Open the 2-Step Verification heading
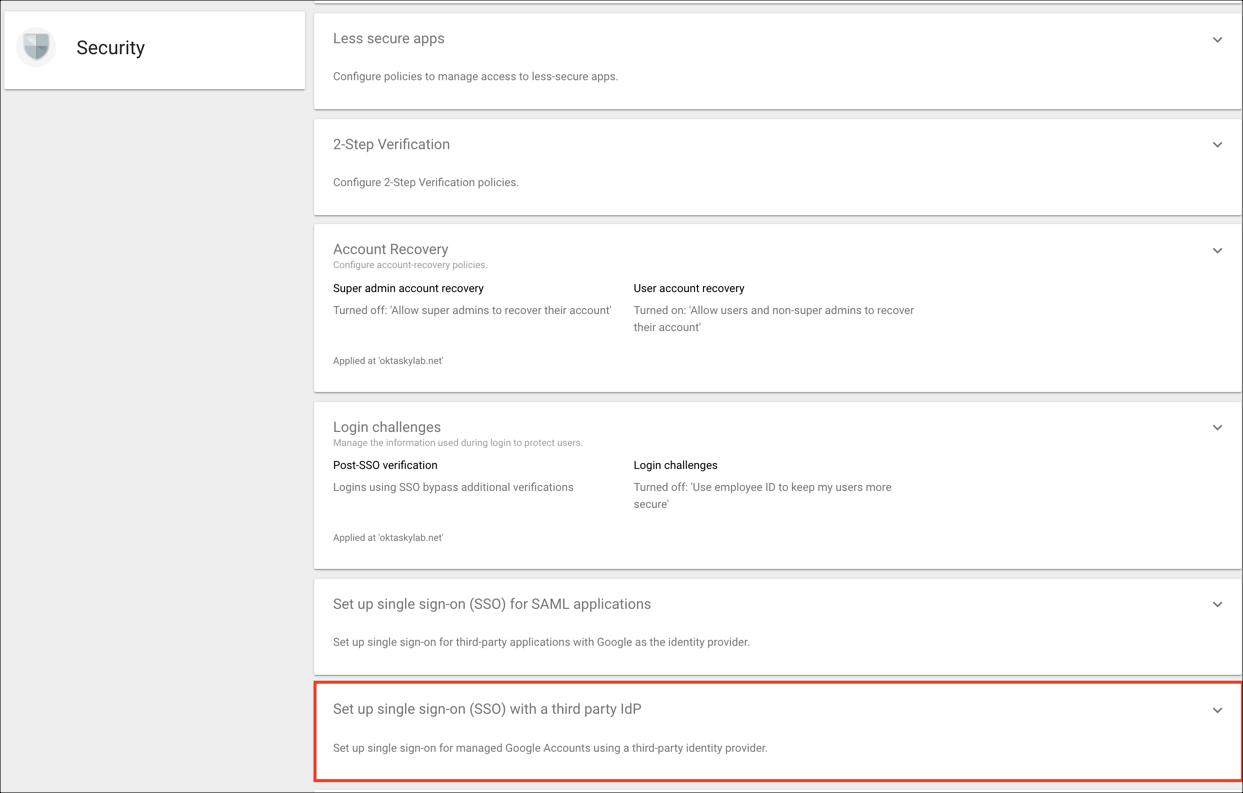This screenshot has height=793, width=1243. tap(391, 145)
